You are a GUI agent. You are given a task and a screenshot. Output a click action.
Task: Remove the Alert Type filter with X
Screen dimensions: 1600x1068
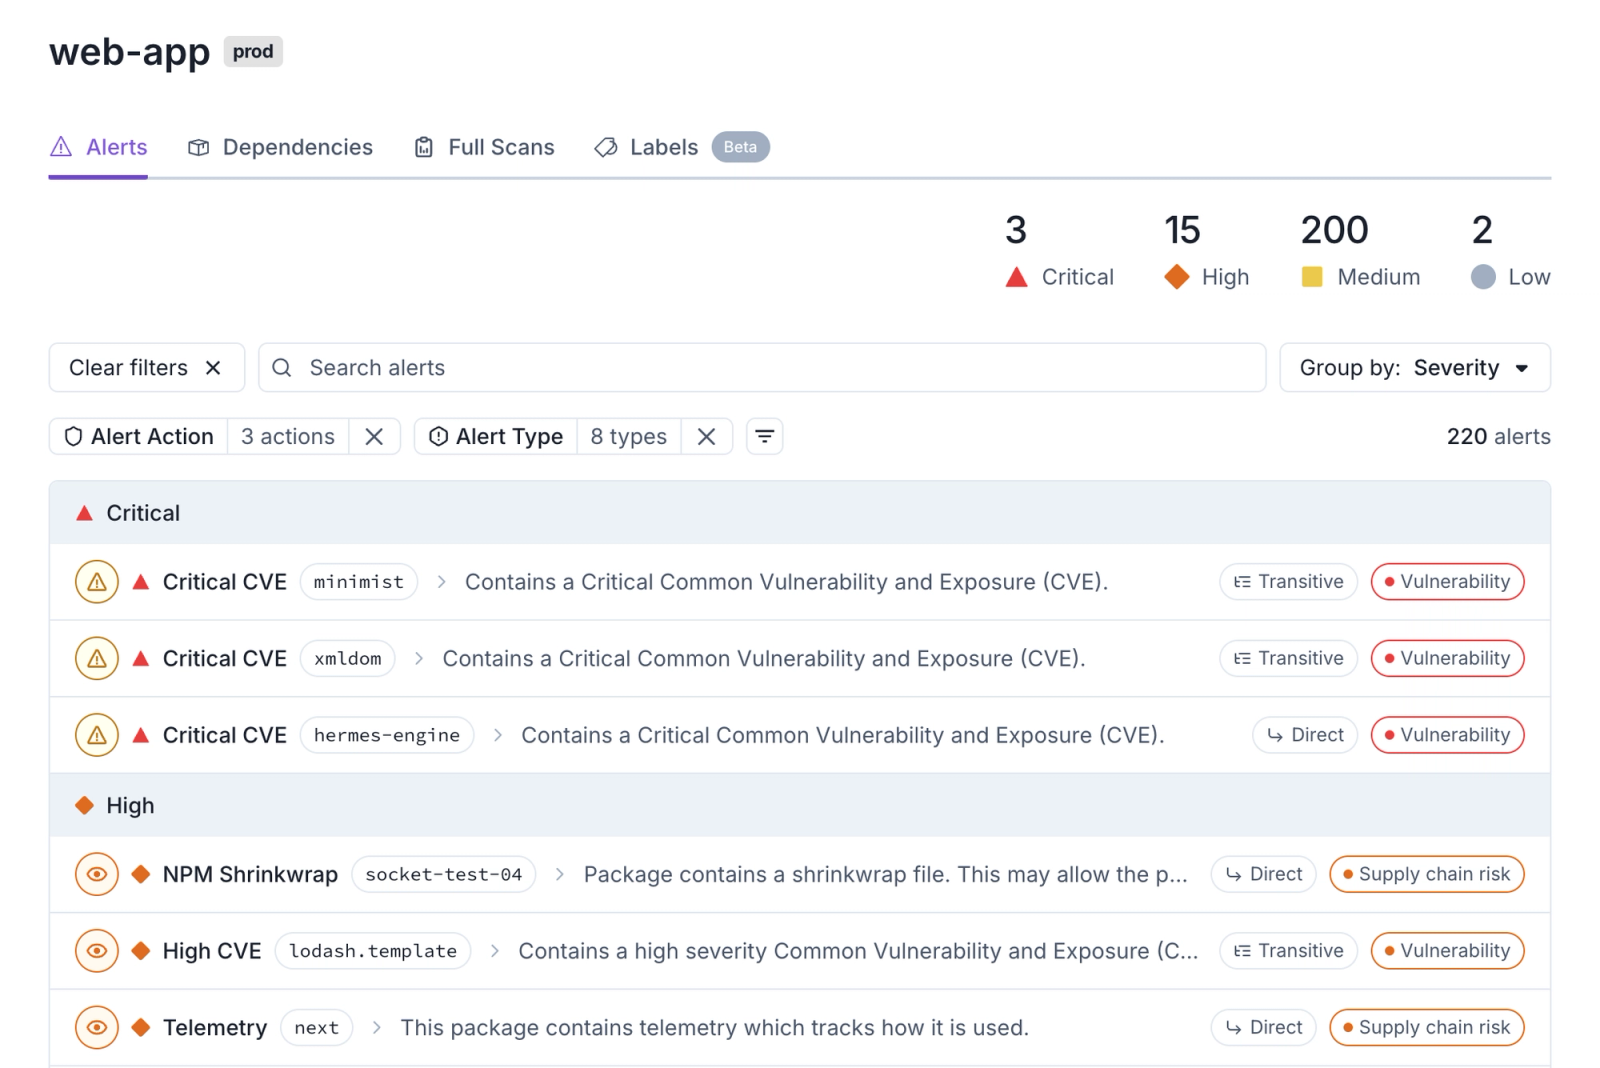(x=706, y=437)
